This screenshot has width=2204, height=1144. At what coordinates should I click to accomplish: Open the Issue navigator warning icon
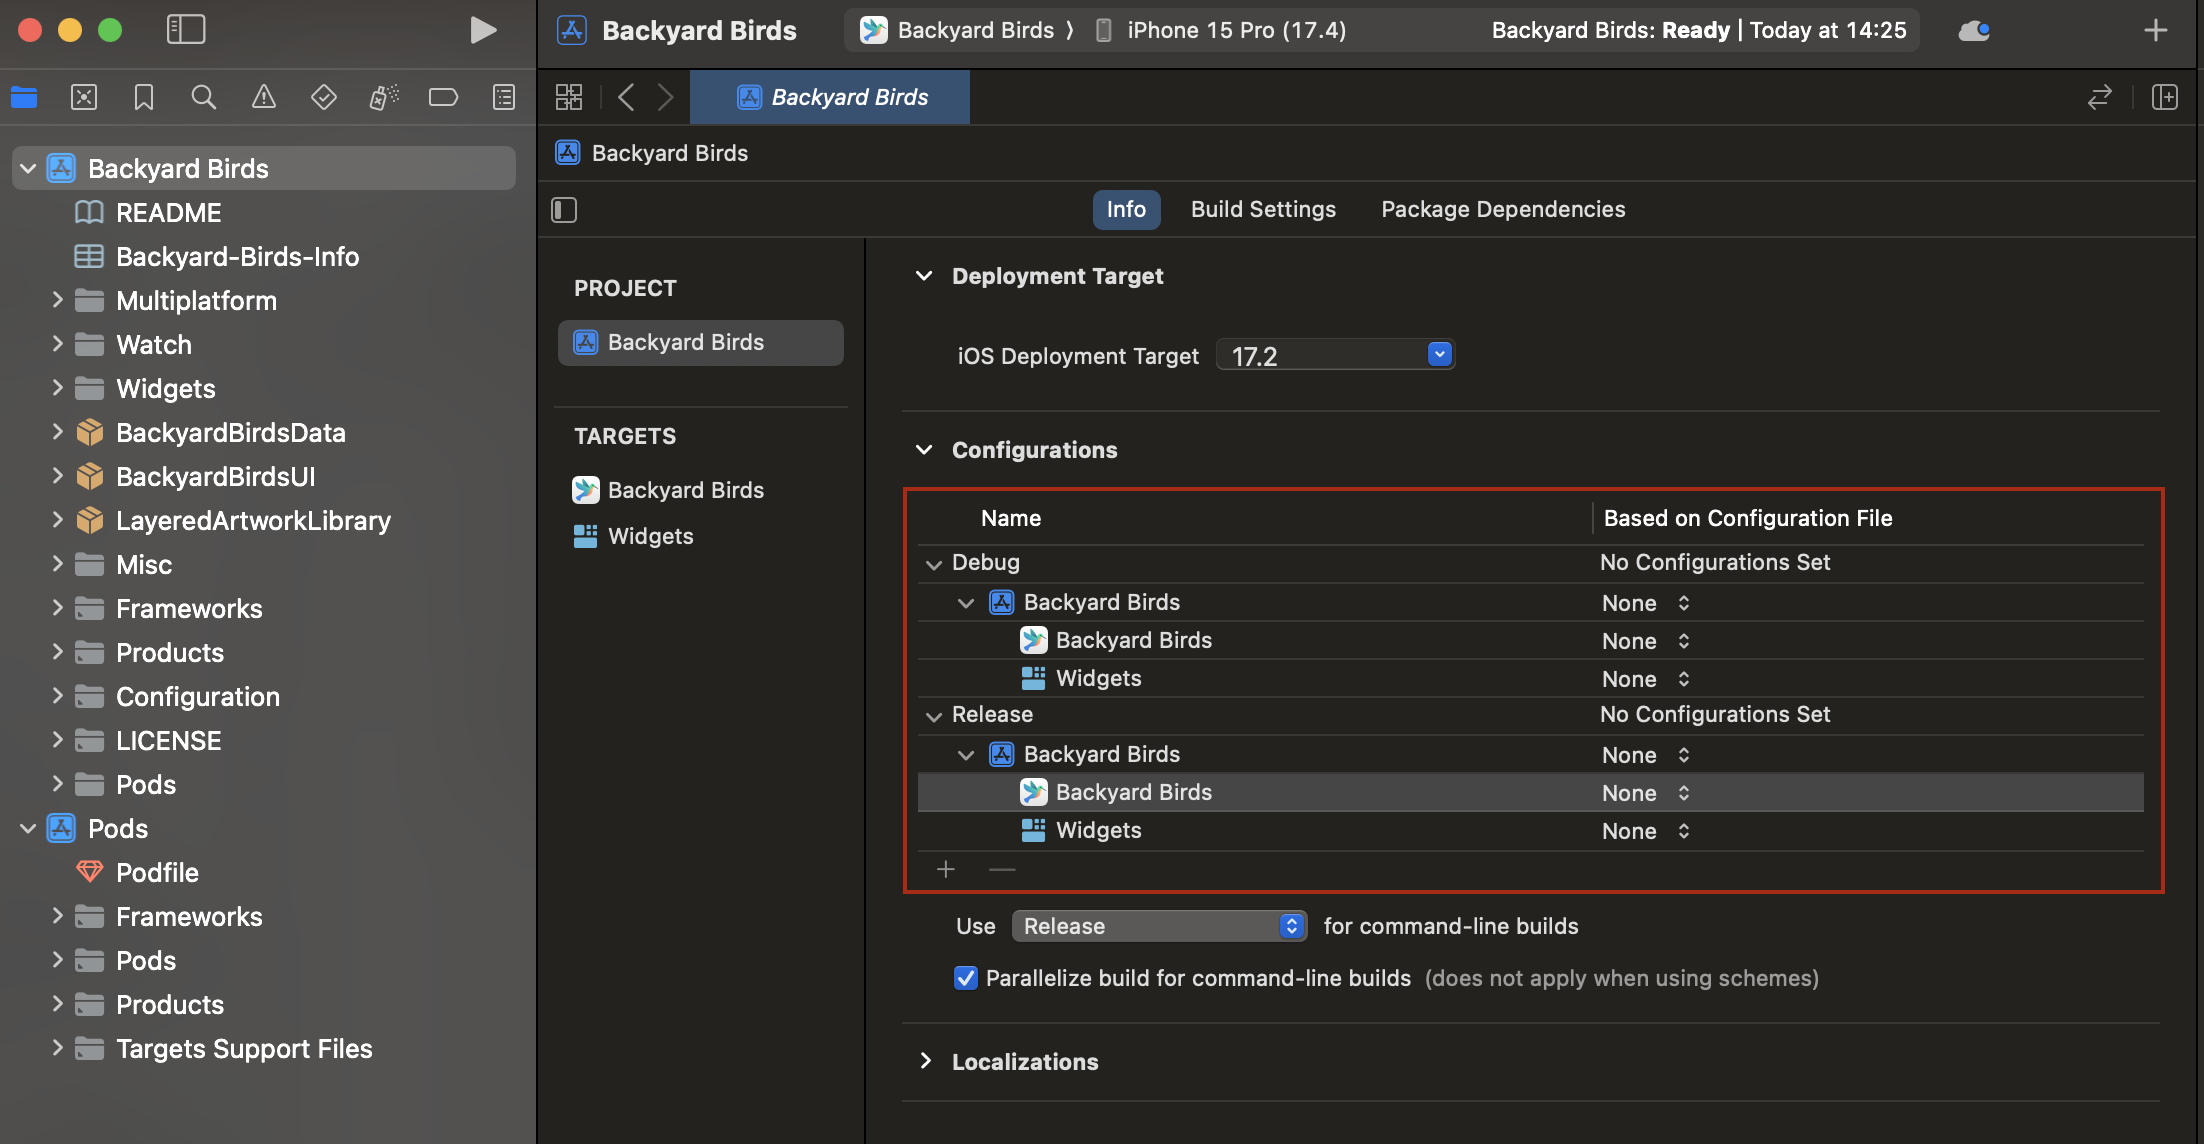click(x=264, y=97)
